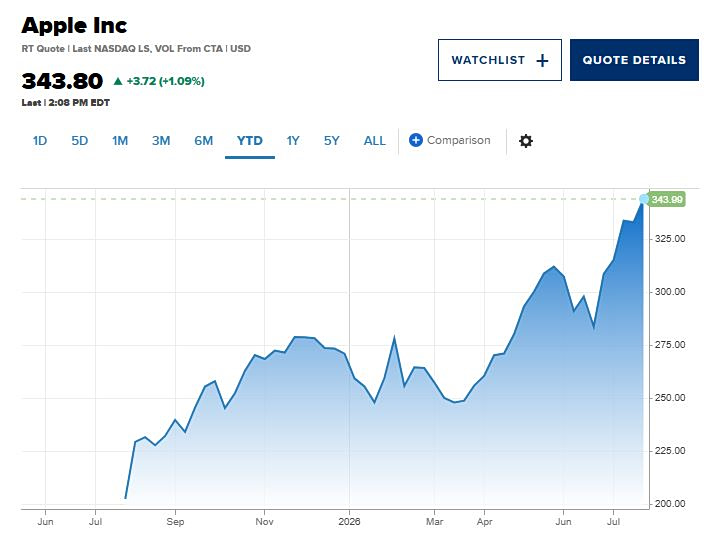Show the 1Y chart range
The image size is (716, 542).
coord(293,141)
